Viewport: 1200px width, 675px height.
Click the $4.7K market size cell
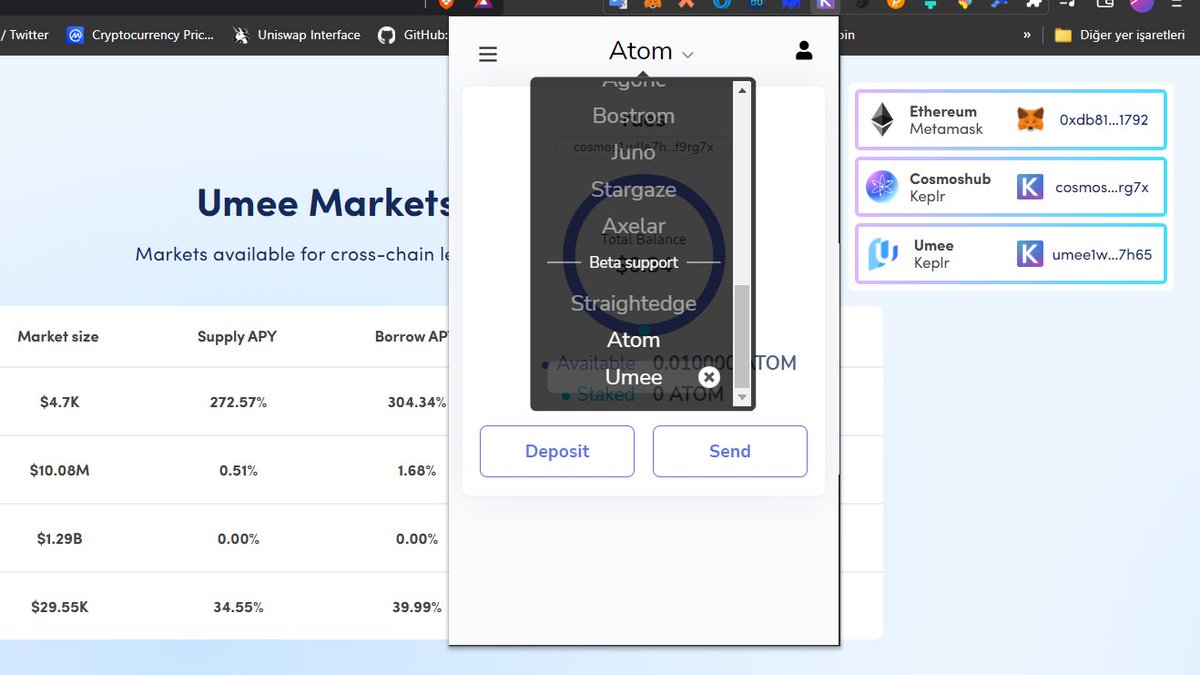pos(58,402)
